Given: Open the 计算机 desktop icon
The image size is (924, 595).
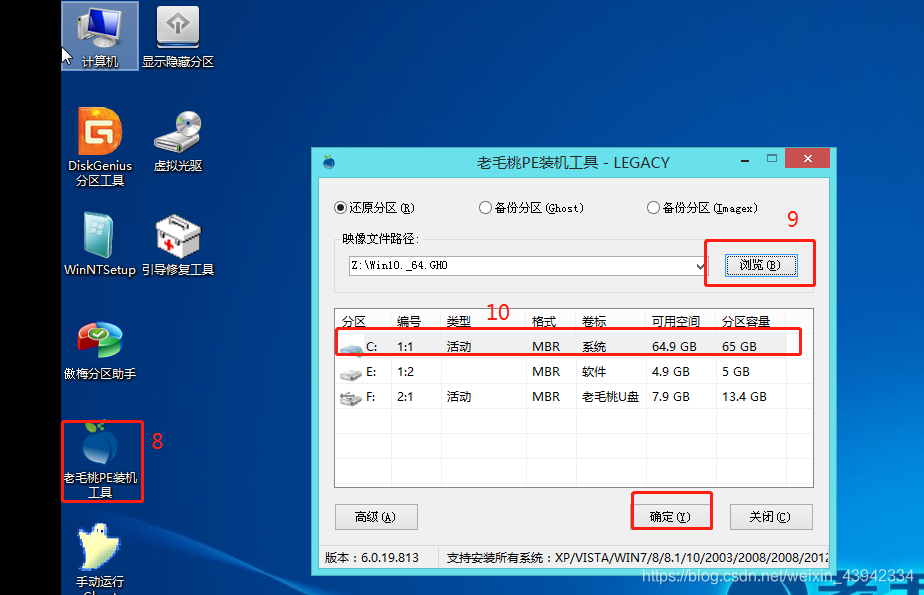Looking at the screenshot, I should 100,36.
